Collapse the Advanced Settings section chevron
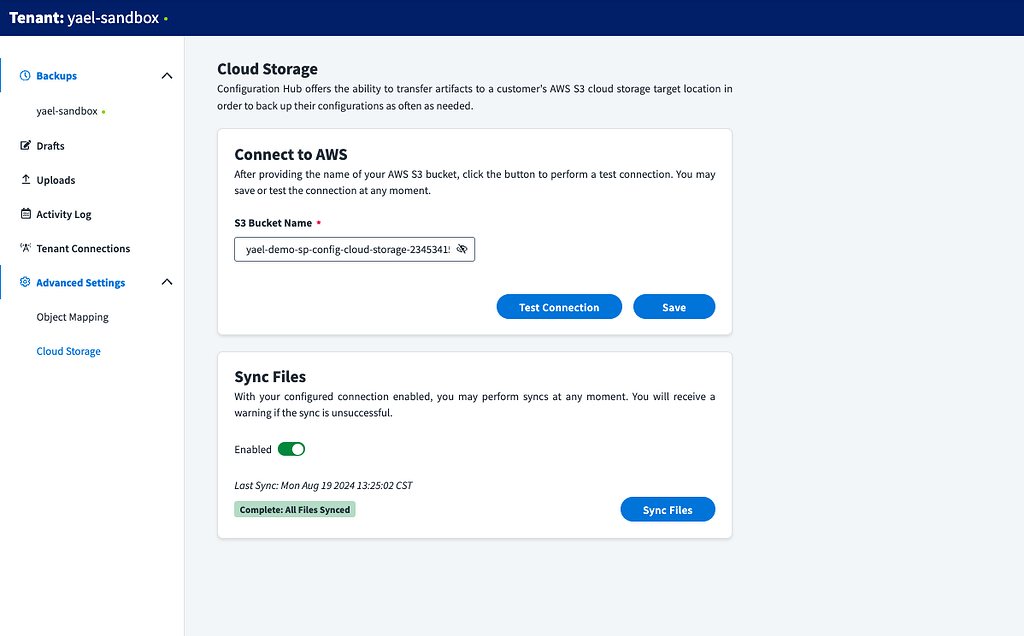The image size is (1024, 636). (167, 282)
